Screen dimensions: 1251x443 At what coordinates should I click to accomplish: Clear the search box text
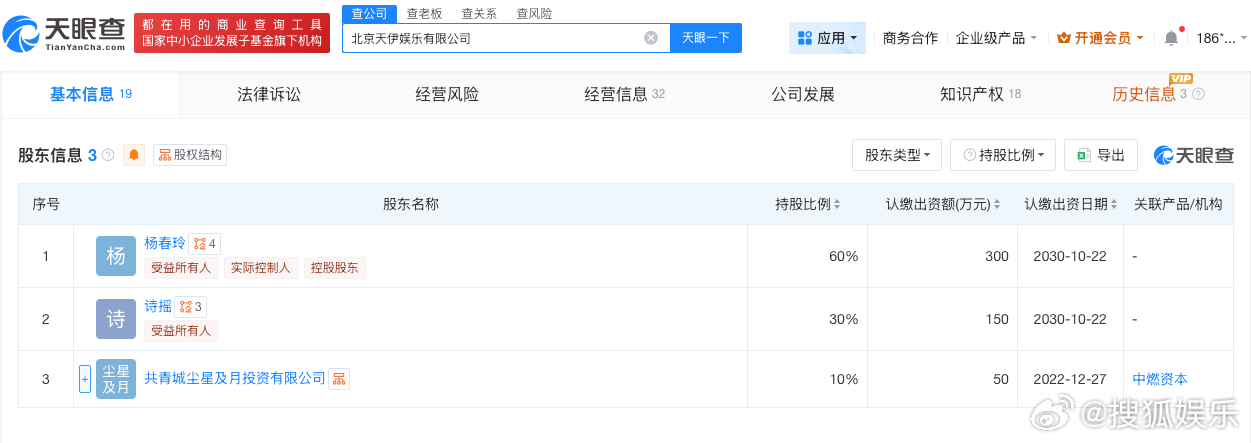pyautogui.click(x=651, y=38)
